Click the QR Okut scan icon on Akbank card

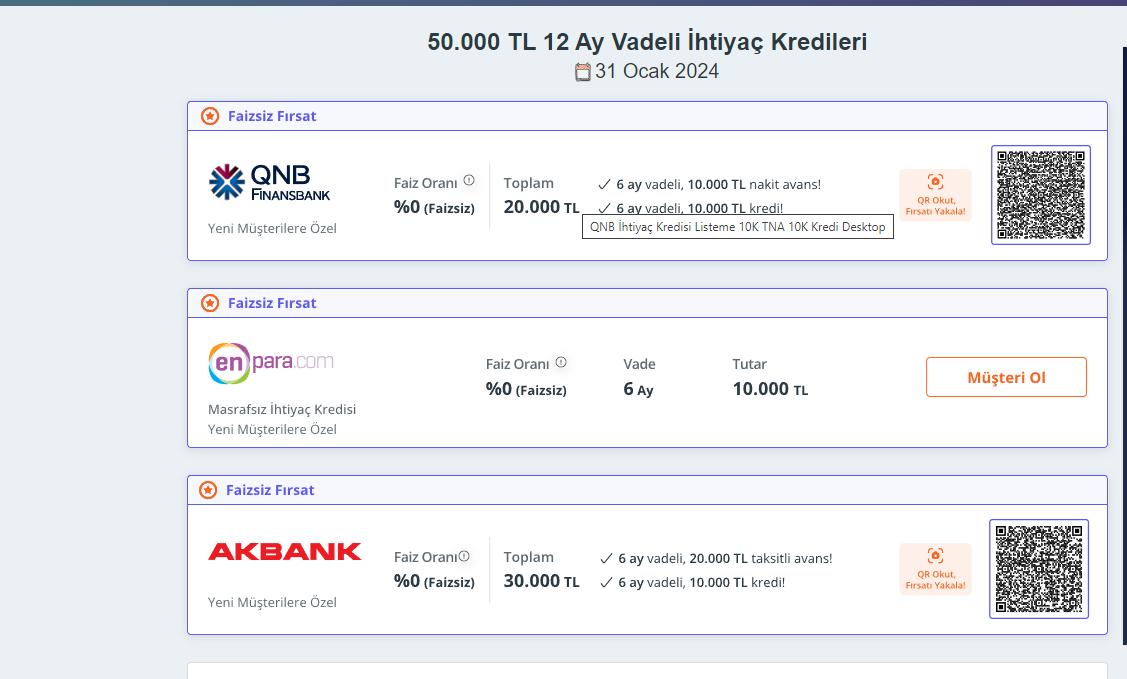(935, 555)
